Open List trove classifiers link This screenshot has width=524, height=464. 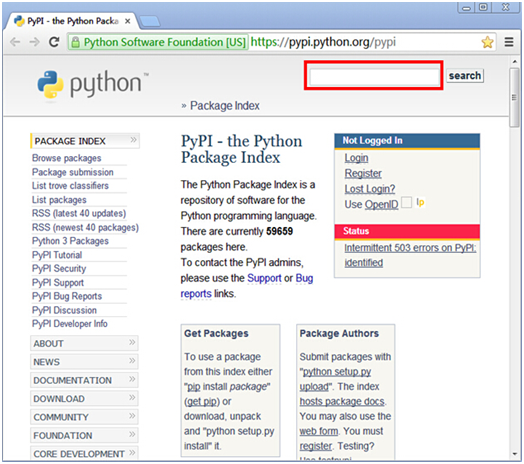coord(70,186)
